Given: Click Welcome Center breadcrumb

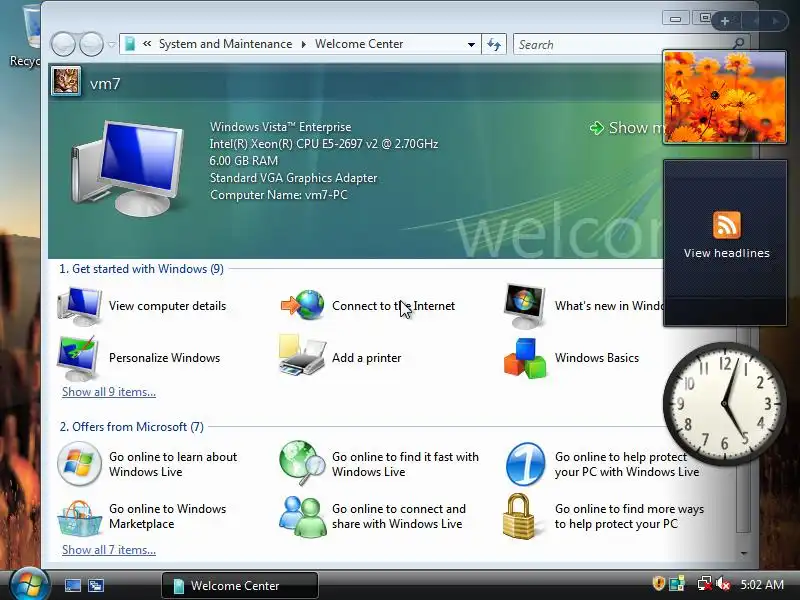Looking at the screenshot, I should (359, 44).
